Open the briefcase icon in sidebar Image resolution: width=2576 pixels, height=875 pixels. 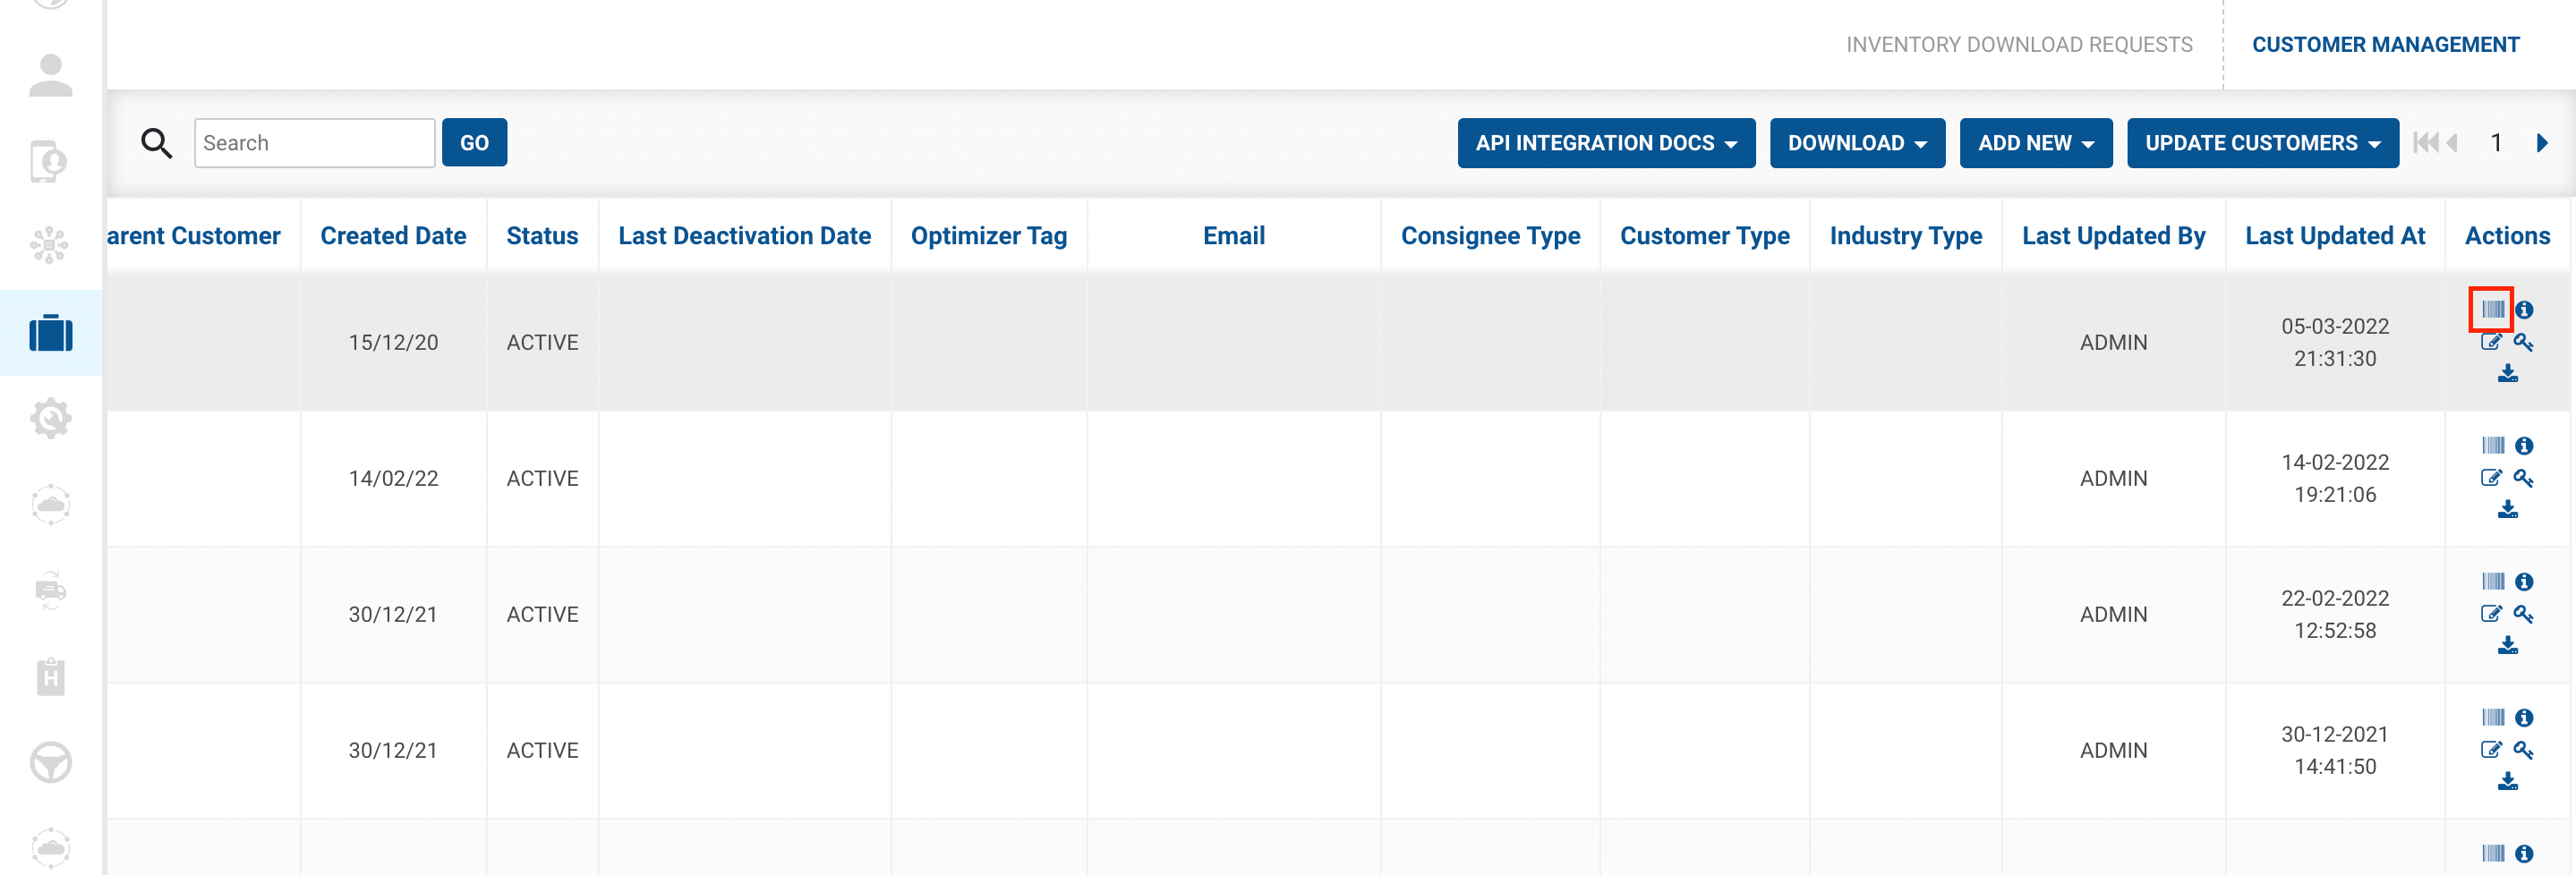(51, 333)
